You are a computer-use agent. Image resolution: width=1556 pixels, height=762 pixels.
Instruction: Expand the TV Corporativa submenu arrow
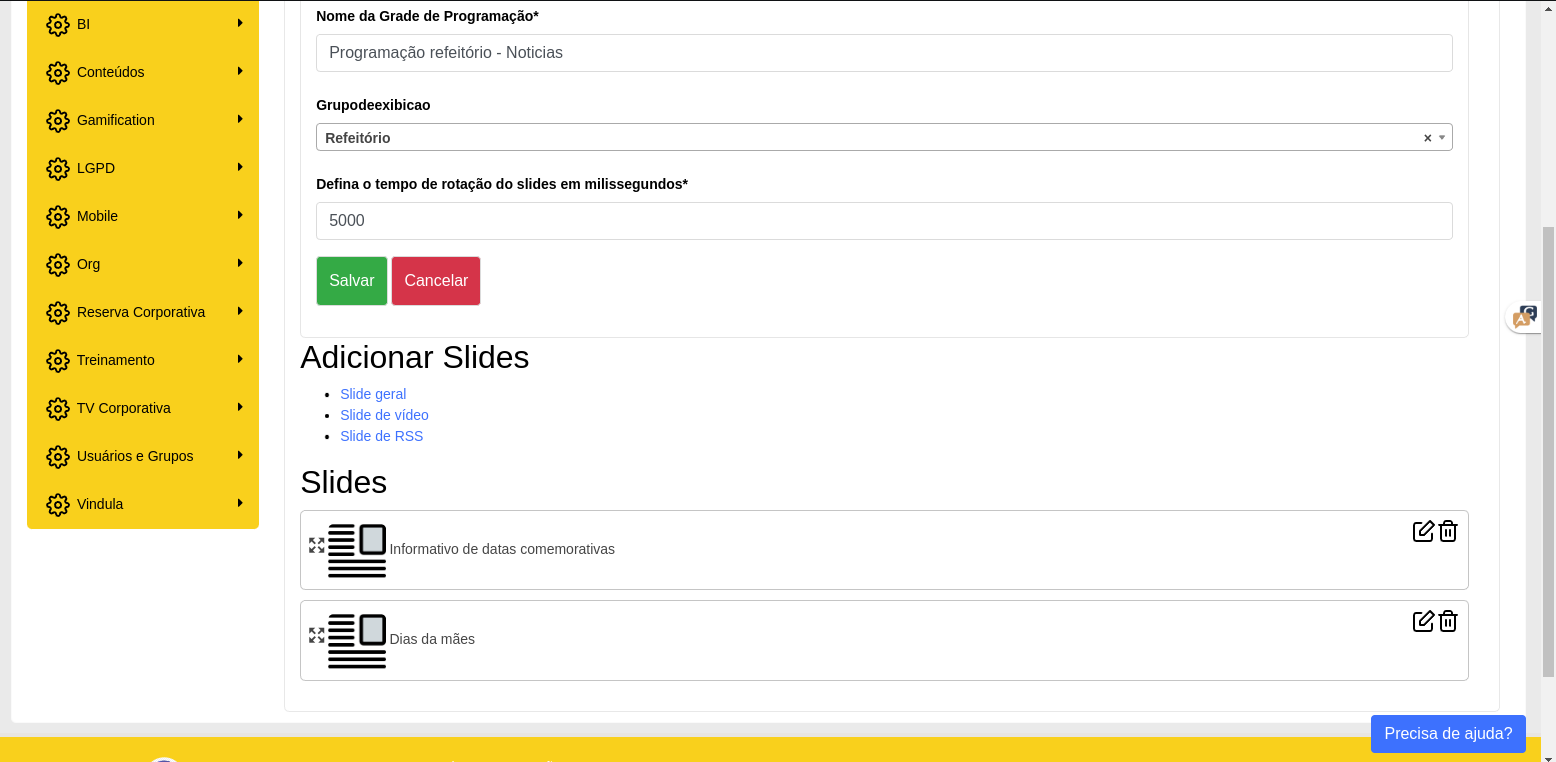pos(240,407)
